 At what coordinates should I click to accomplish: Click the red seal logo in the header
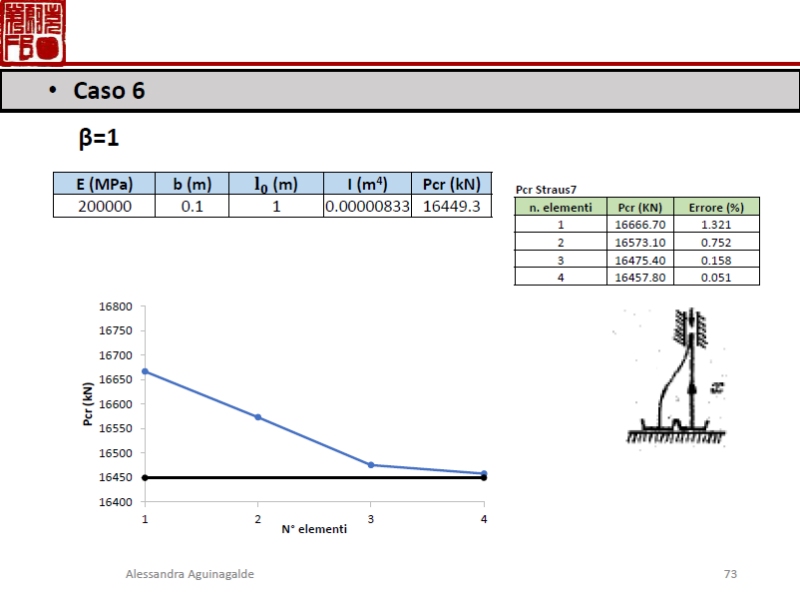33,30
